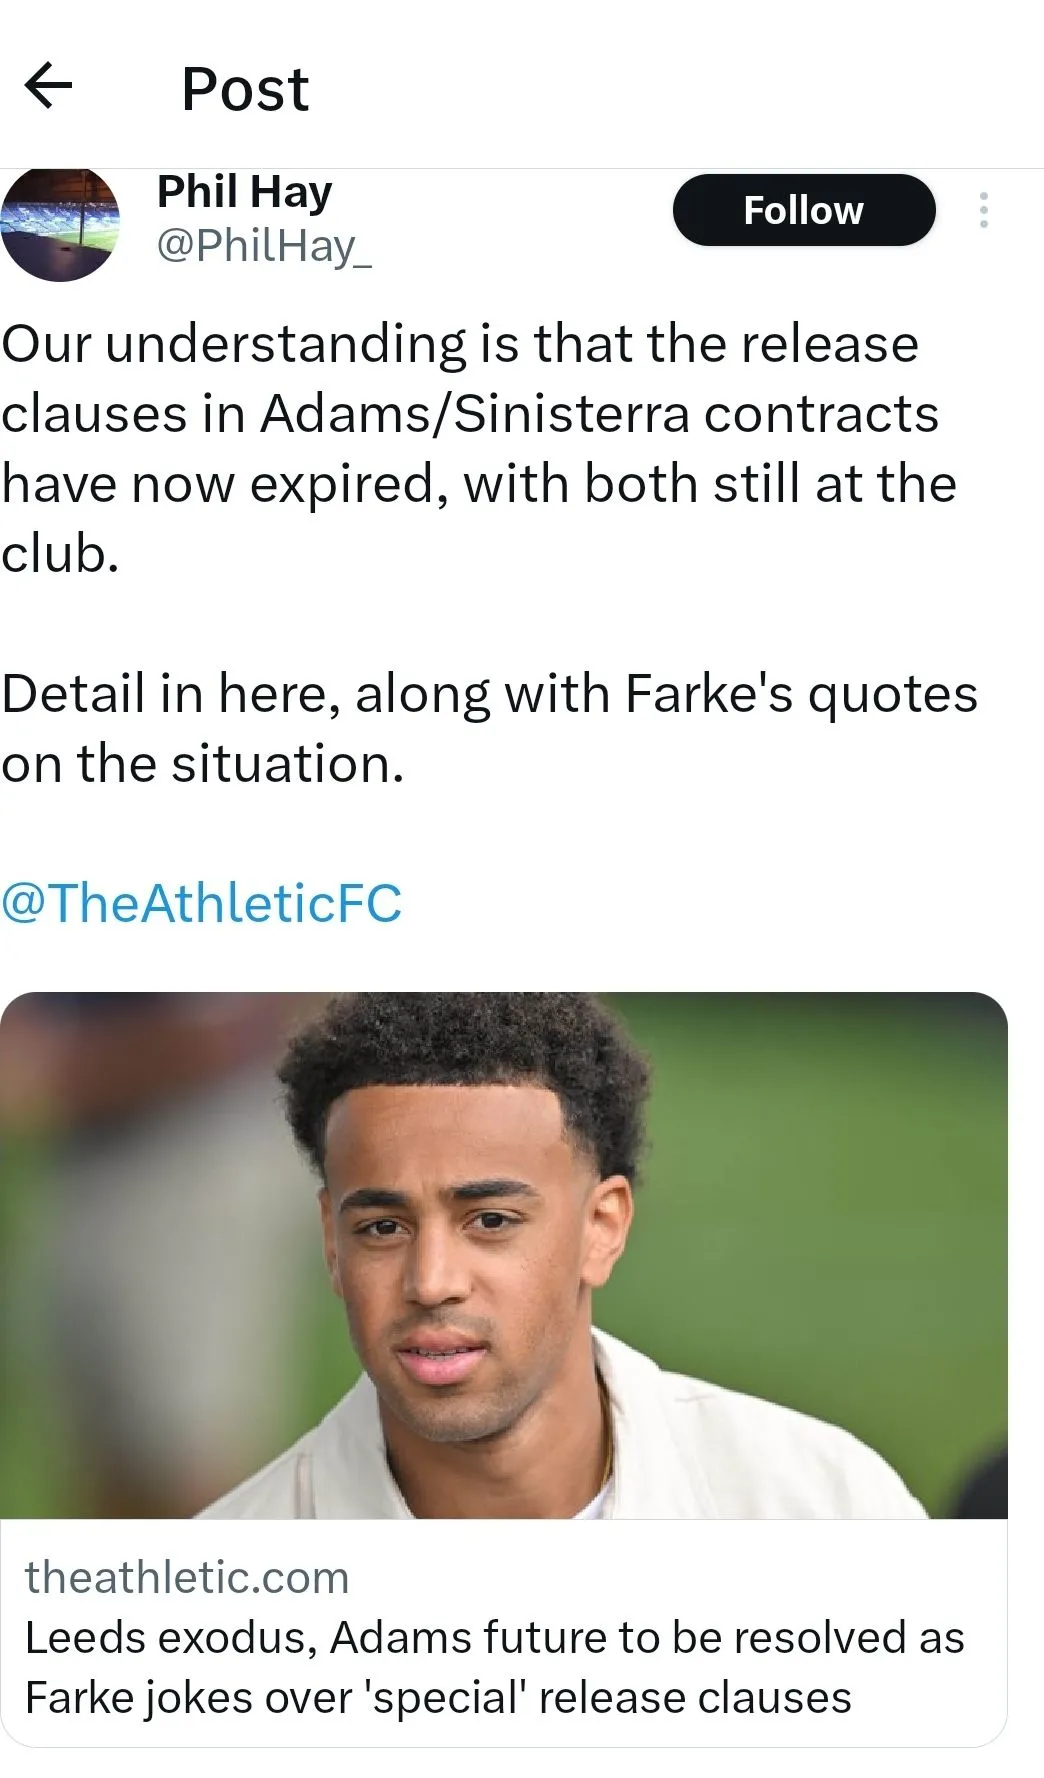The image size is (1044, 1778).
Task: Click the theathletic.com domain label
Action: tap(187, 1578)
